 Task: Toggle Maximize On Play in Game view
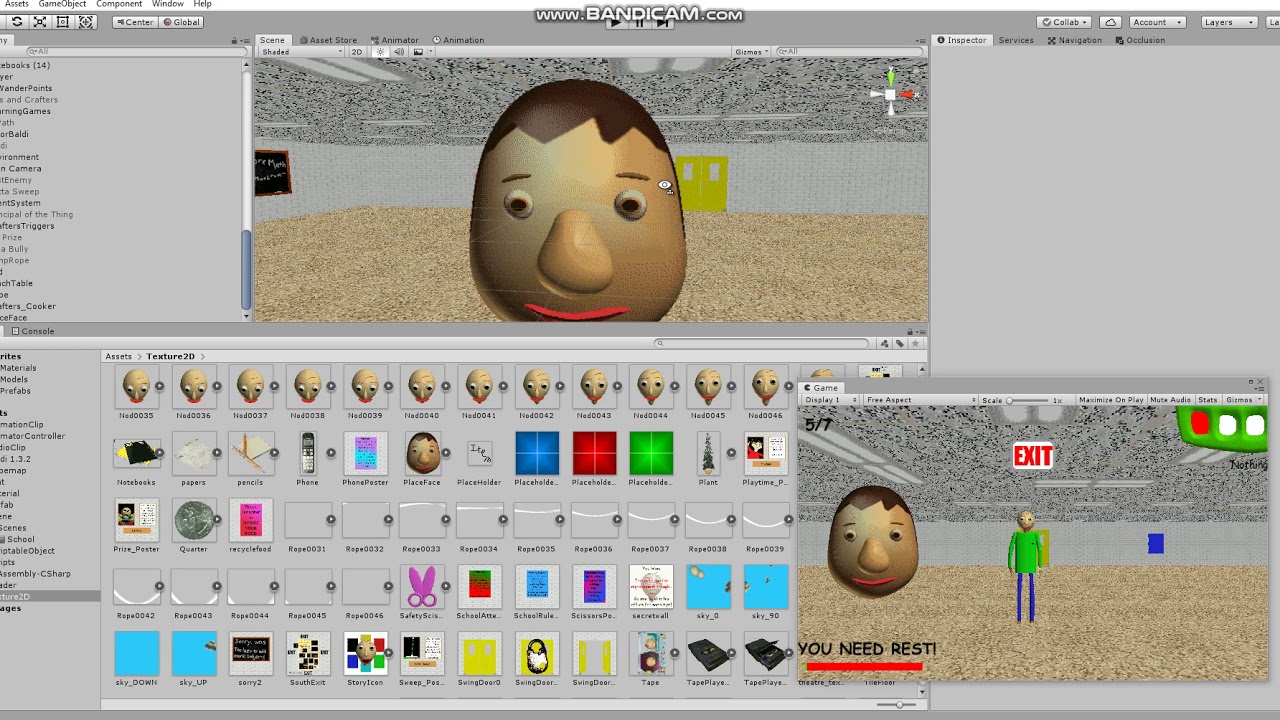(1110, 400)
